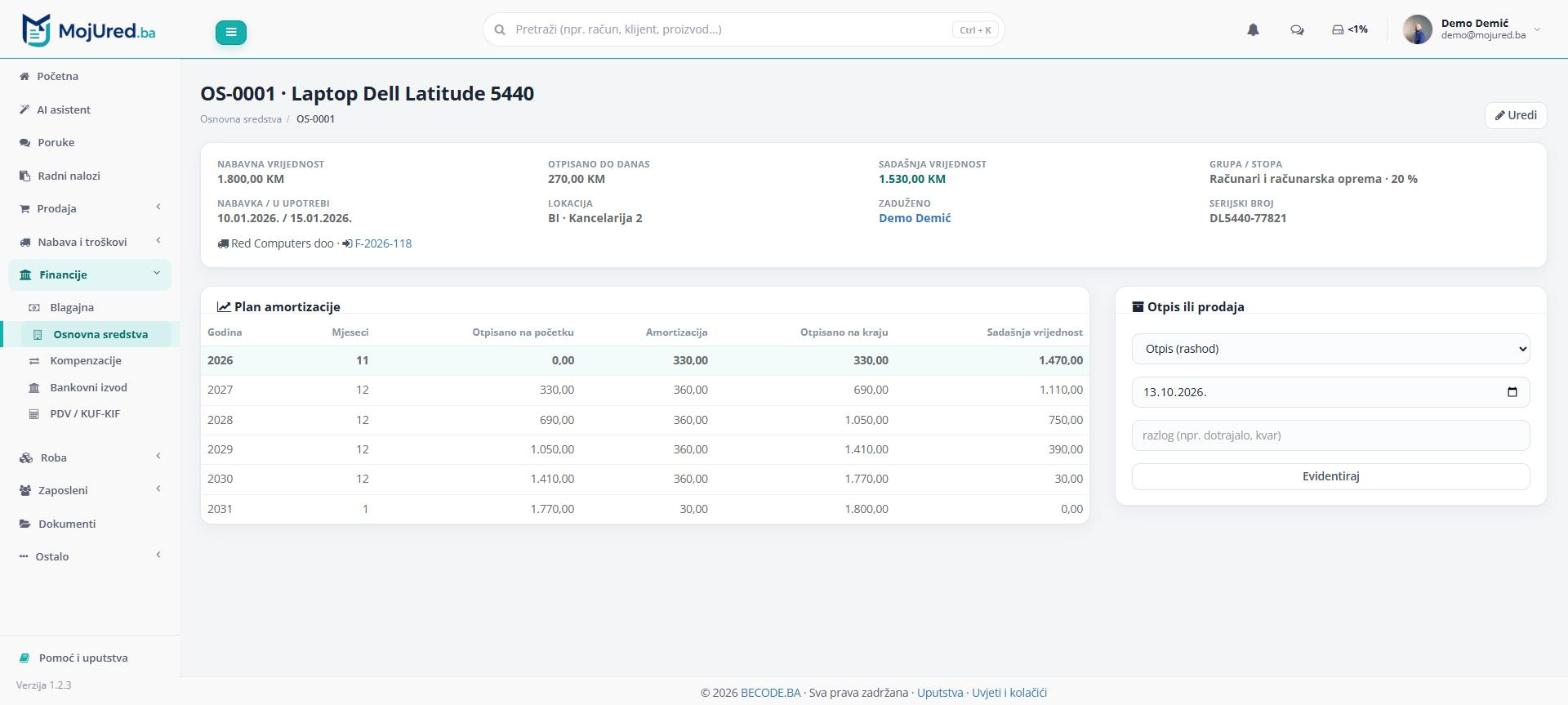Click the Pomoć i uputstva book icon
The height and width of the screenshot is (705, 1568).
pyautogui.click(x=25, y=658)
